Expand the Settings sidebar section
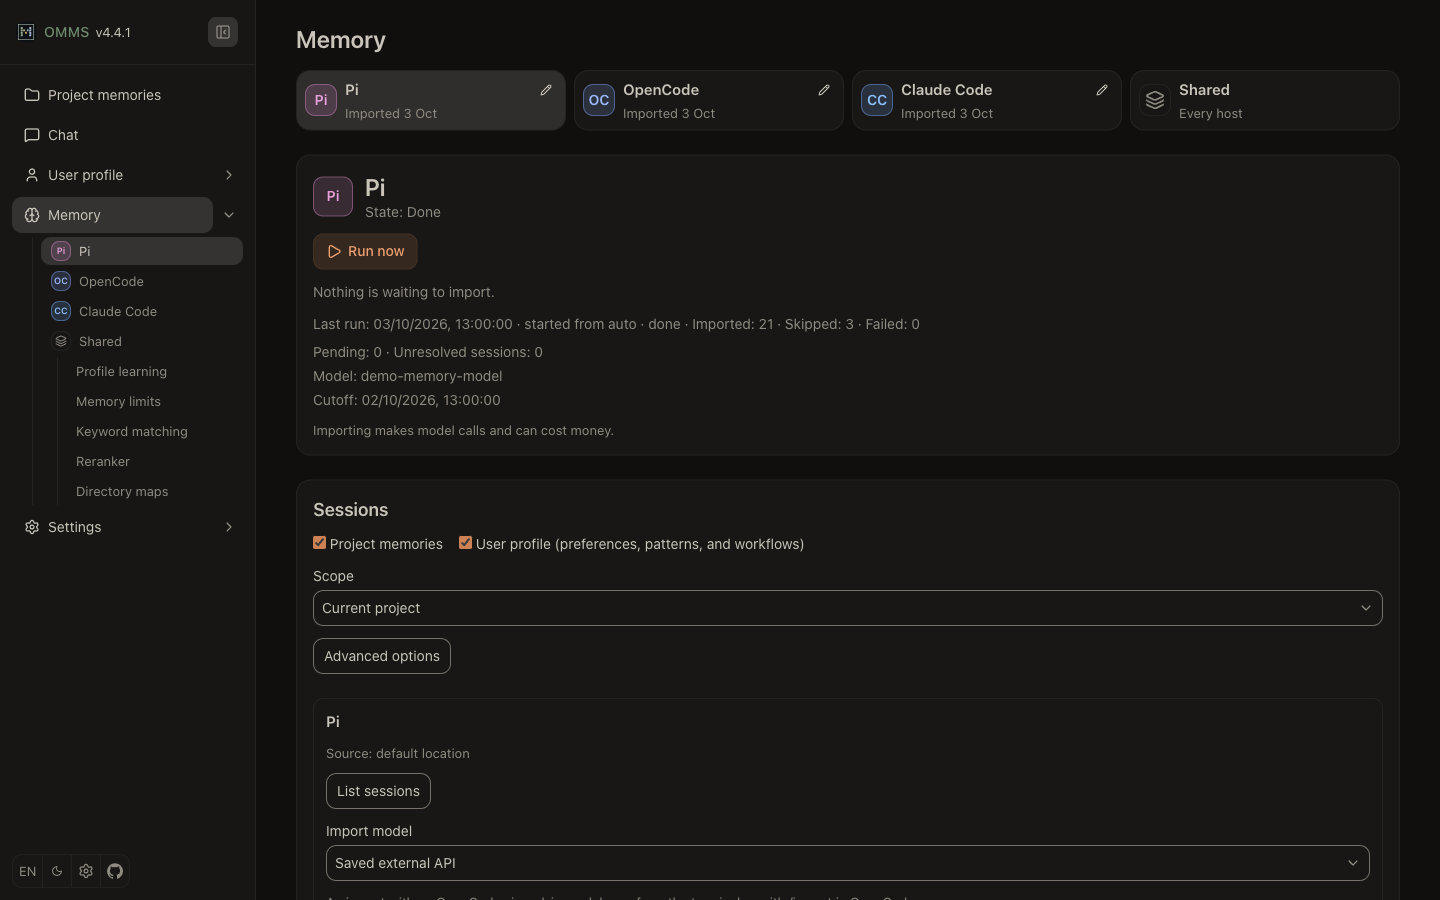This screenshot has height=900, width=1440. tap(229, 527)
